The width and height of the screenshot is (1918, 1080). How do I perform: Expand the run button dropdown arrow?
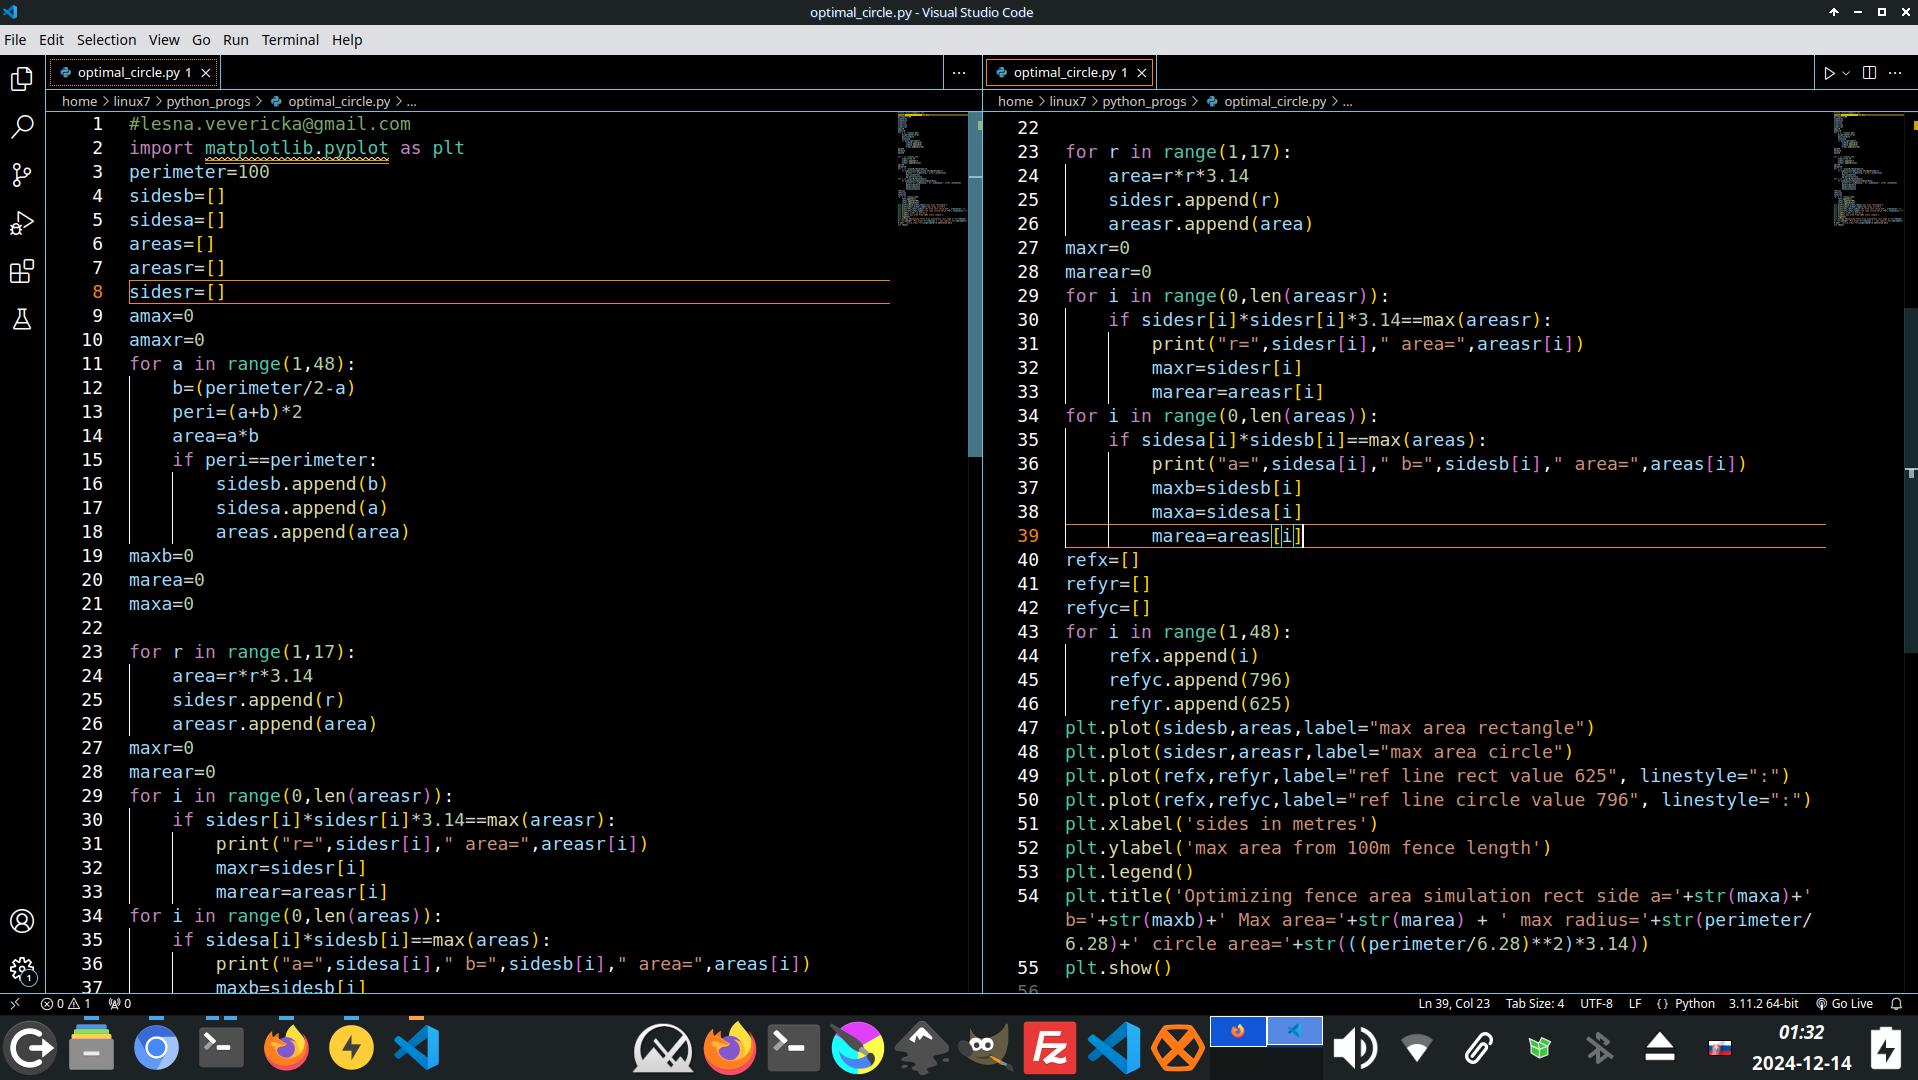tap(1846, 73)
